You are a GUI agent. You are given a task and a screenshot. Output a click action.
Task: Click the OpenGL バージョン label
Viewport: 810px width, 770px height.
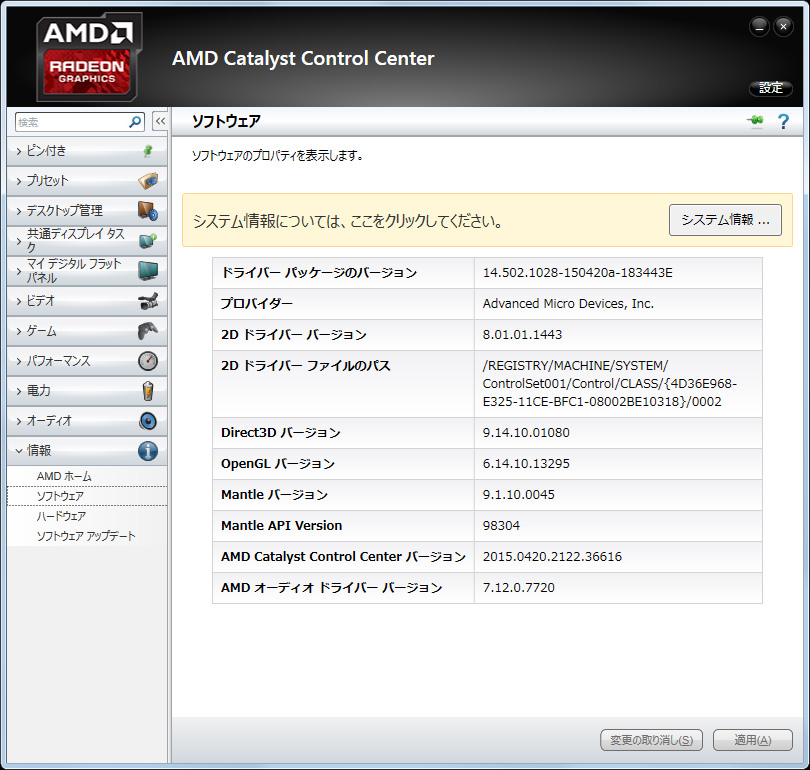[278, 464]
